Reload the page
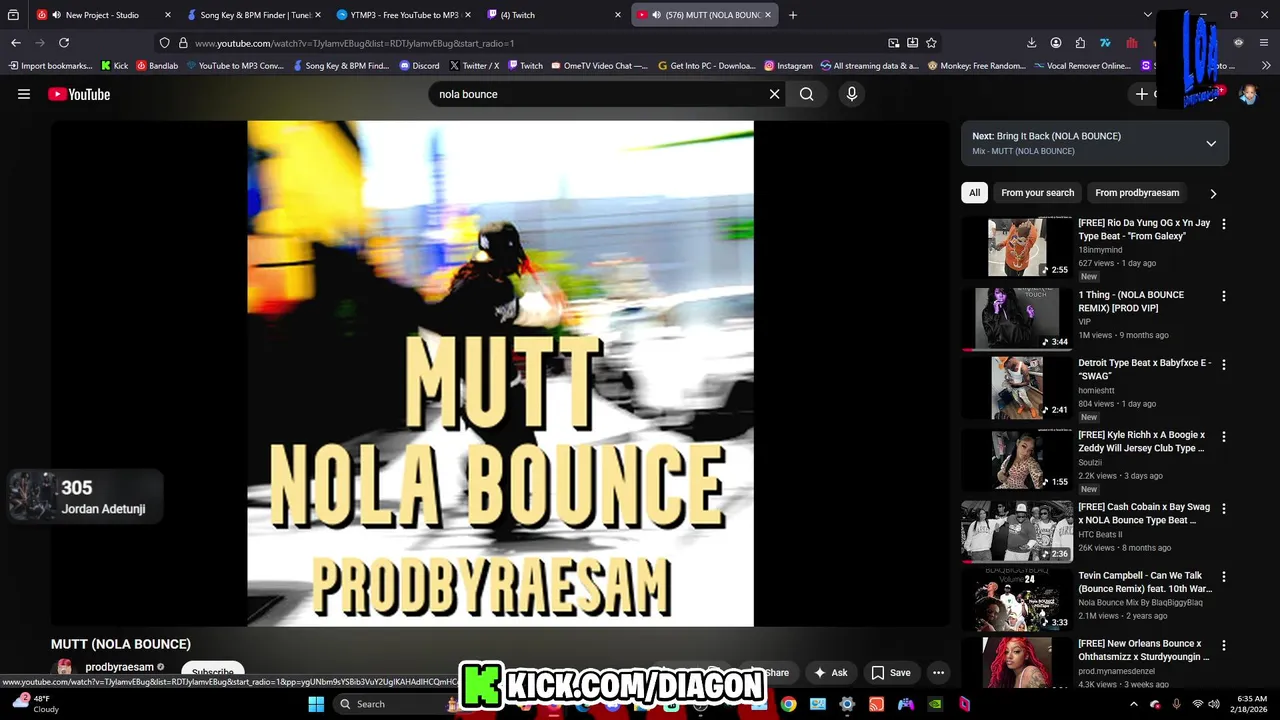Image resolution: width=1280 pixels, height=720 pixels. [x=64, y=43]
